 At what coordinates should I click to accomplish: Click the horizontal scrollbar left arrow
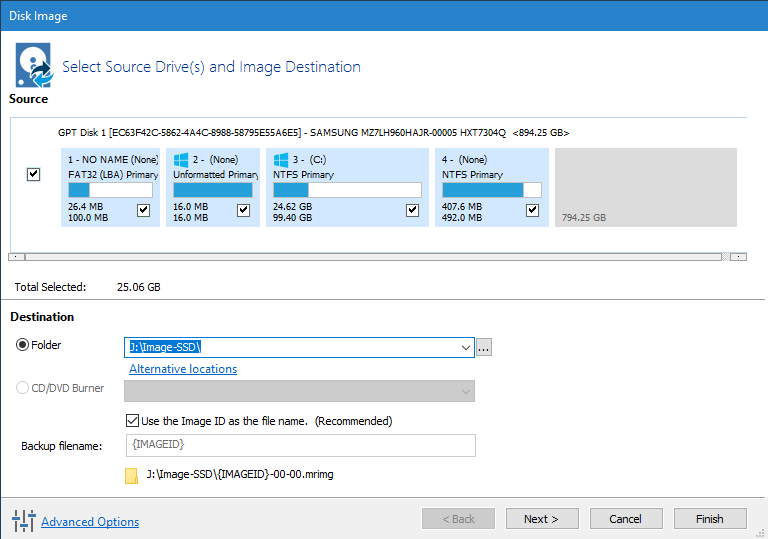point(16,257)
